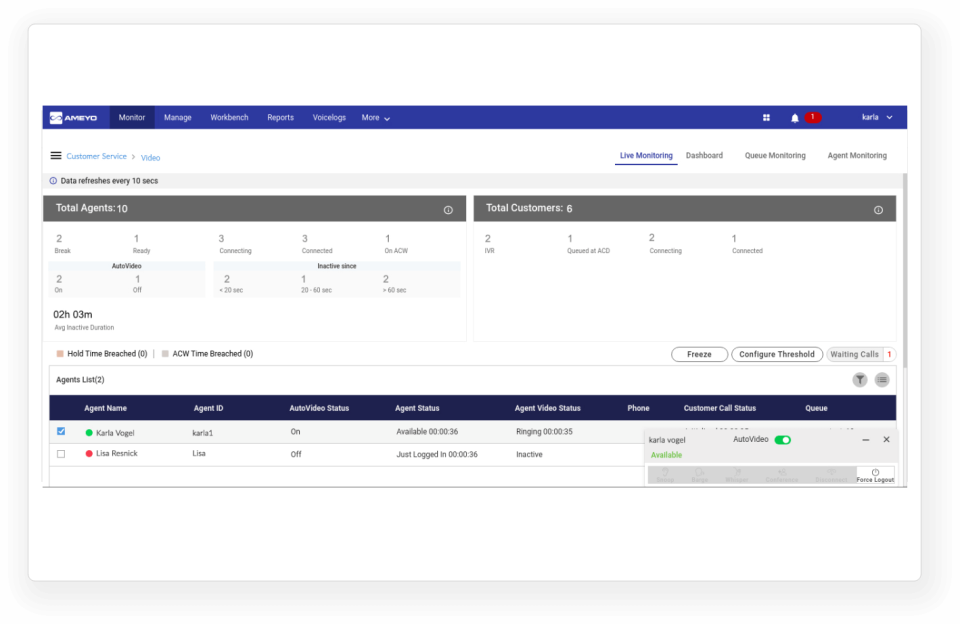
Task: Click the info icon on Total Agents panel
Action: [x=448, y=209]
